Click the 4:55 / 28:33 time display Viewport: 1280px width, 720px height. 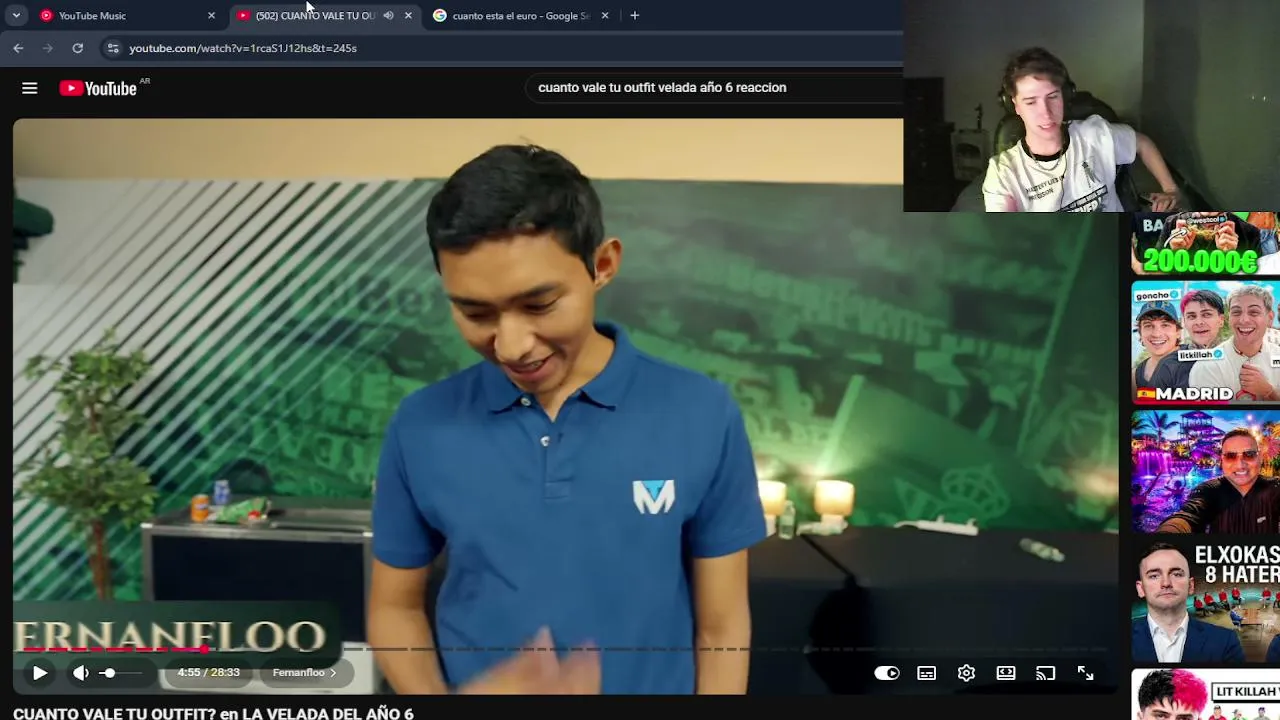tap(208, 673)
